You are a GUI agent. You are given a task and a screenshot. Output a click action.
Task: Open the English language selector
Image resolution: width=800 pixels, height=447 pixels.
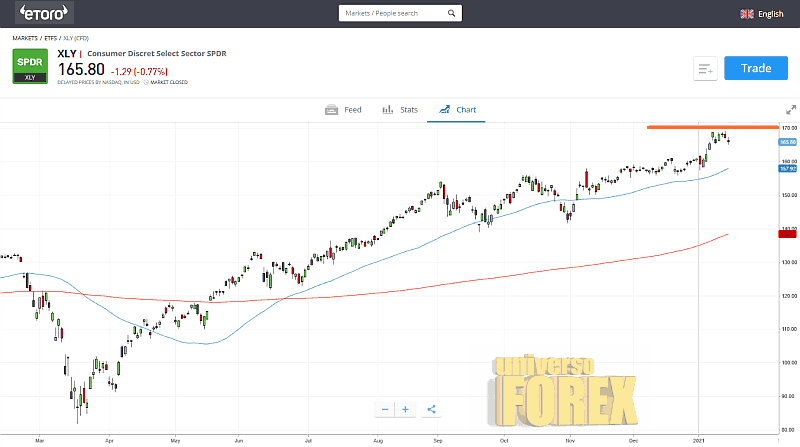771,14
